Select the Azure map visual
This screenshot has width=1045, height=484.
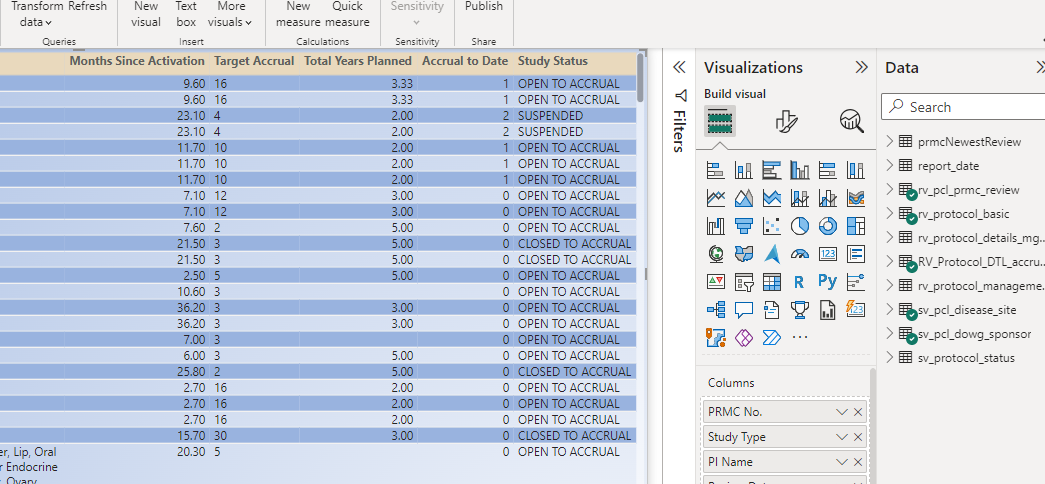pos(772,254)
